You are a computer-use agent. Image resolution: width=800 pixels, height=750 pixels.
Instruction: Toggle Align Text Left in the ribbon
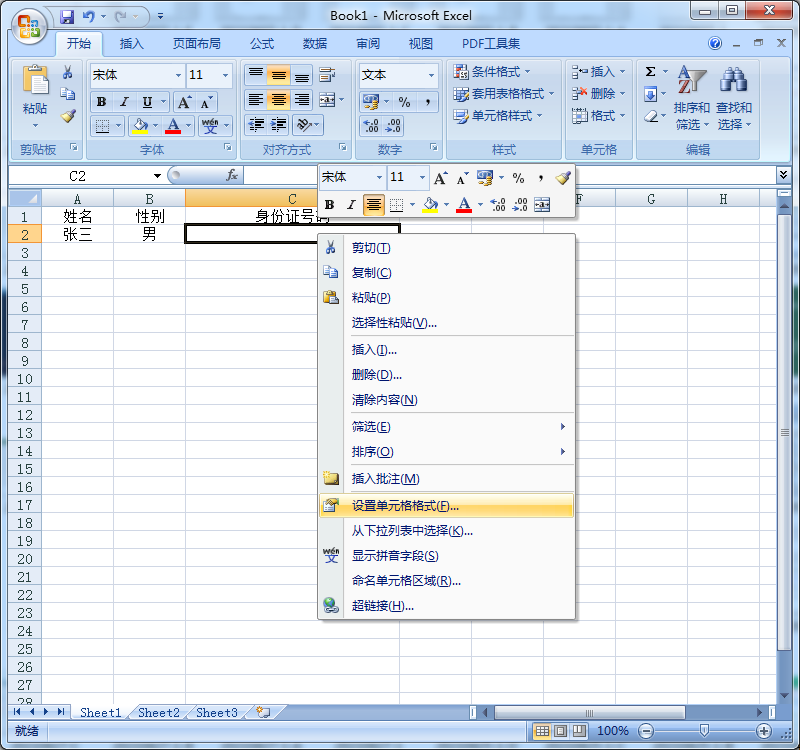tap(256, 100)
